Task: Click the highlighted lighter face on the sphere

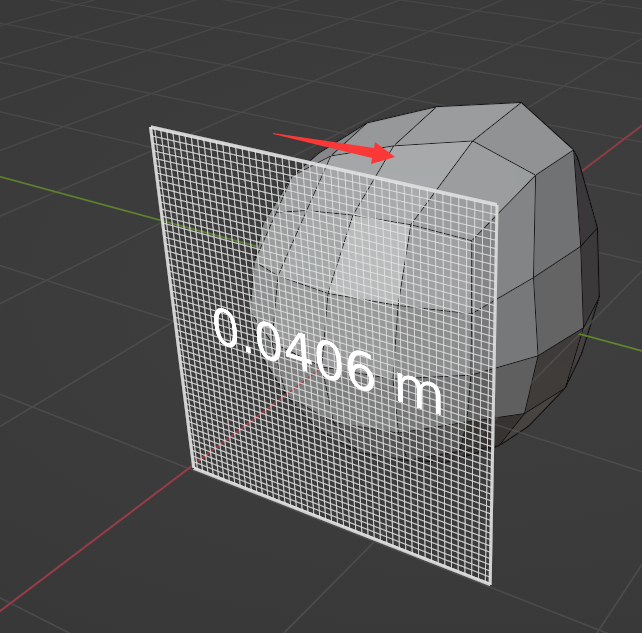Action: [372, 258]
